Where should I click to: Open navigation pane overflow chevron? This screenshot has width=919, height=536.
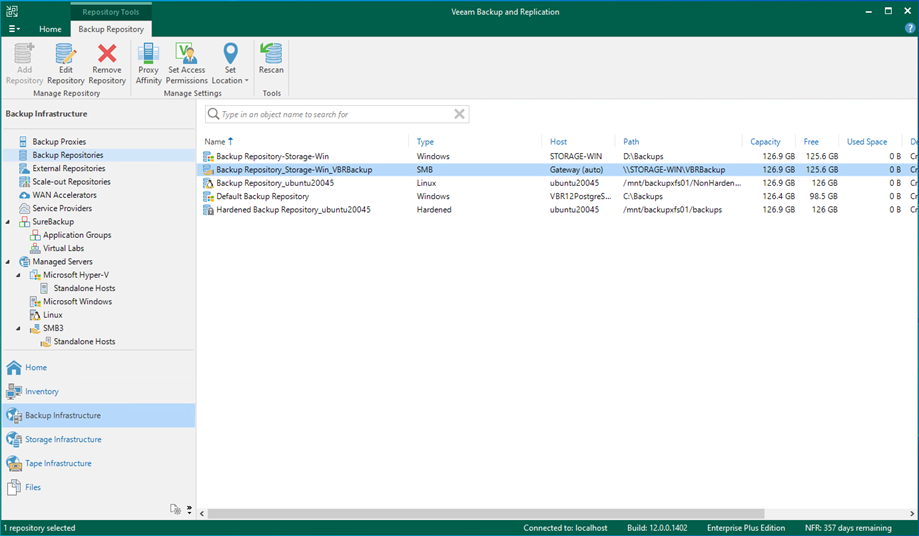pyautogui.click(x=189, y=510)
